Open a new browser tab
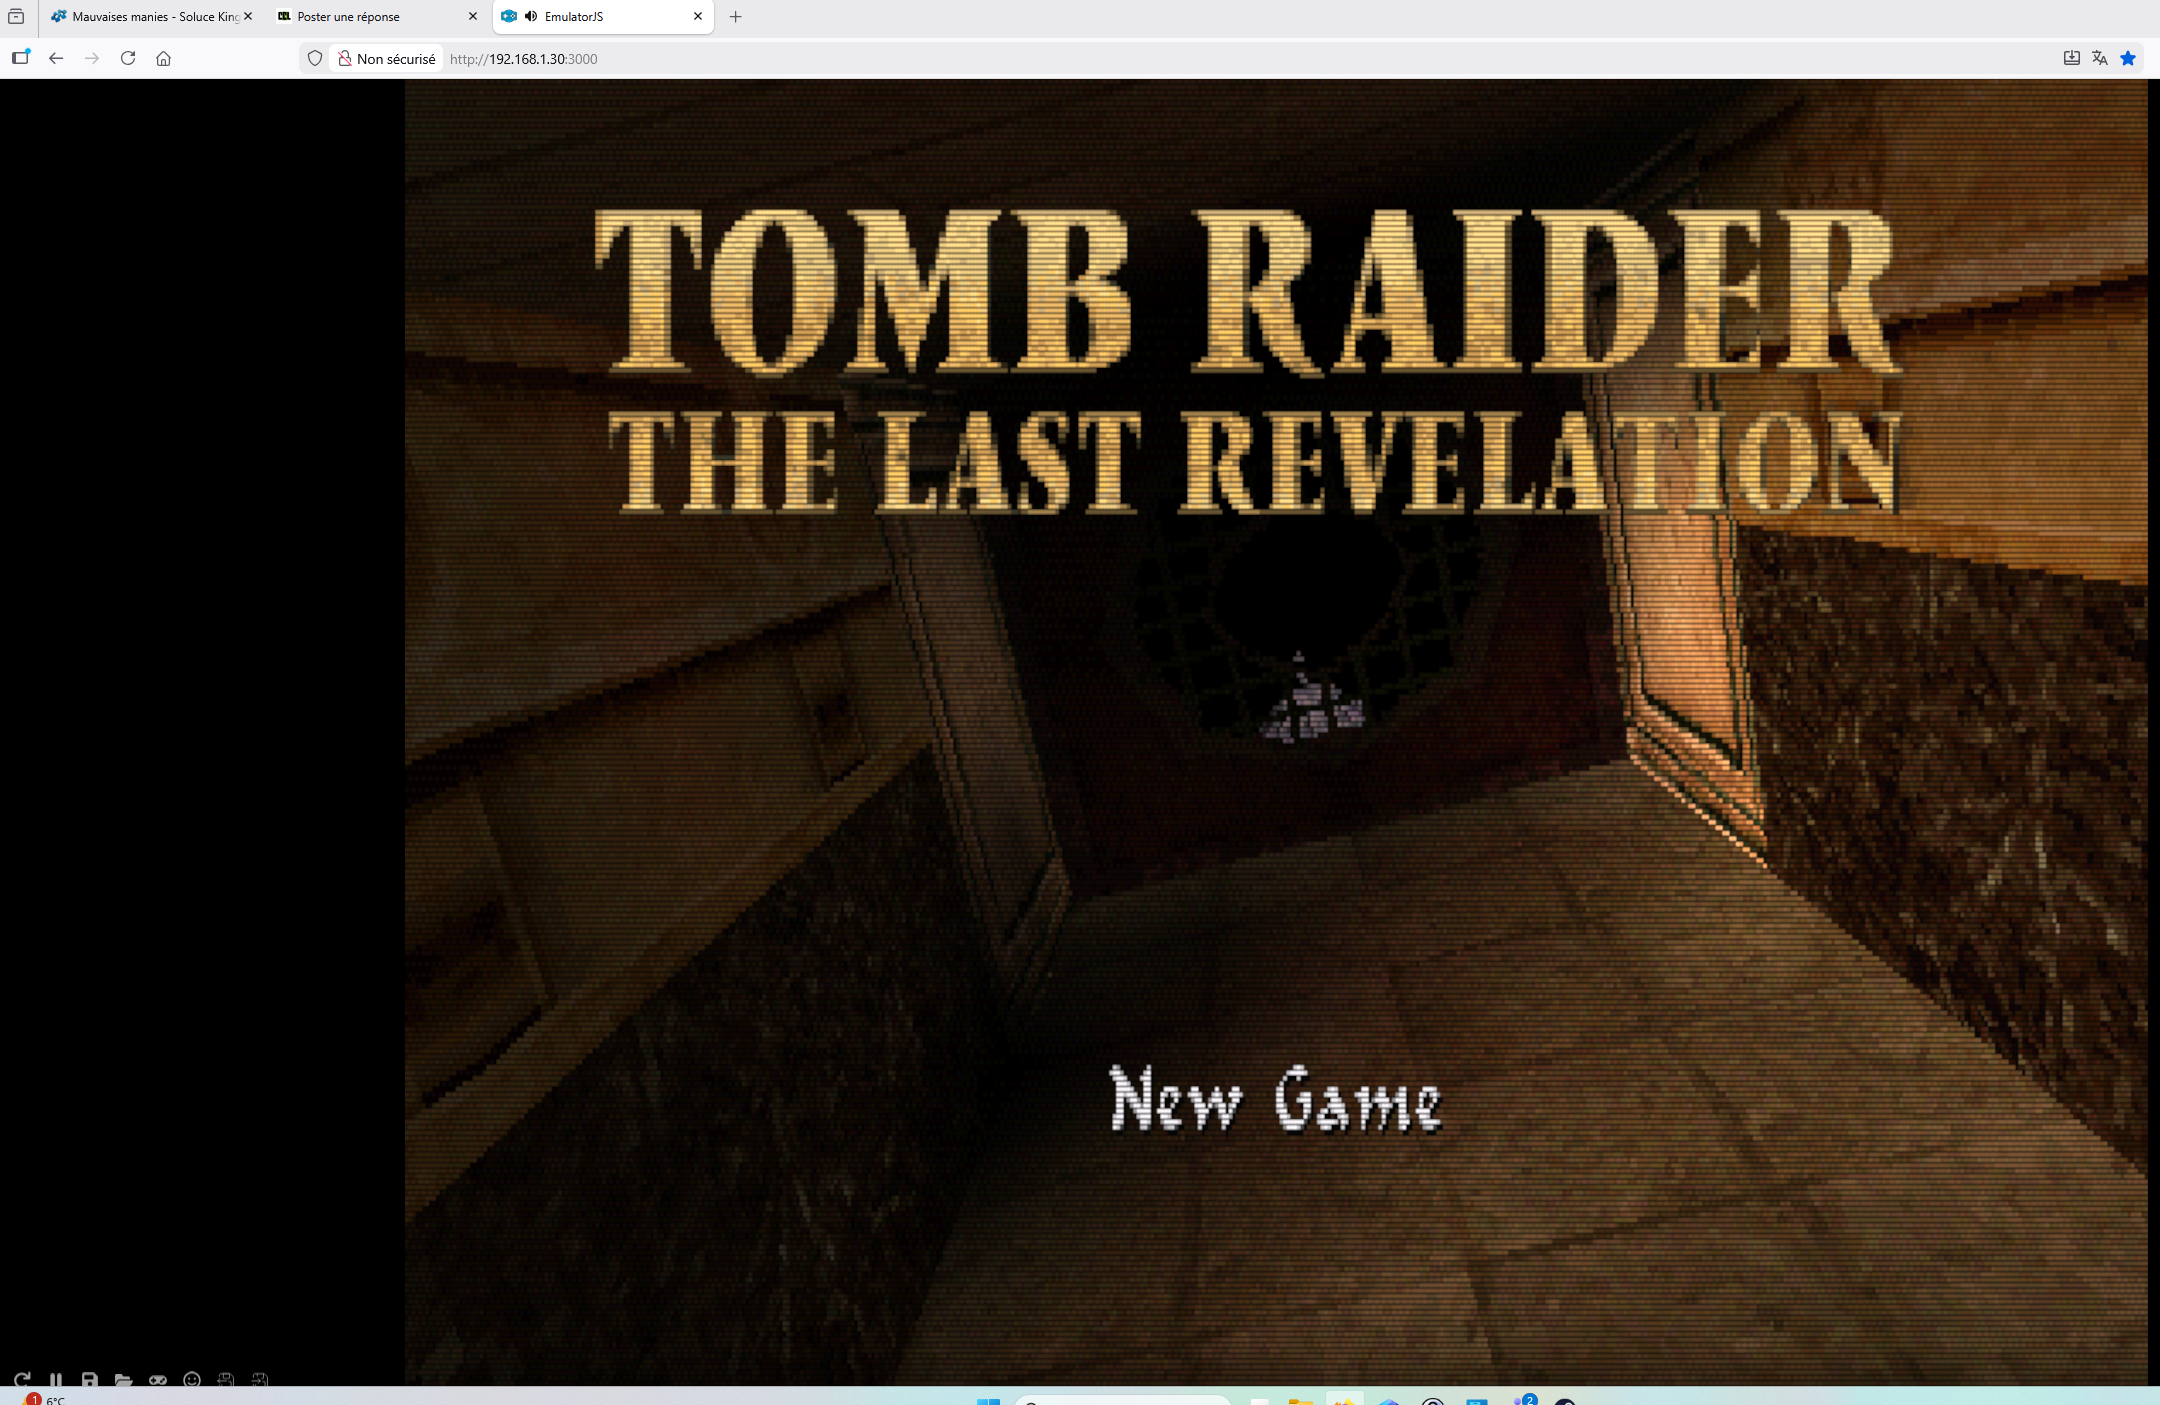 pos(736,17)
